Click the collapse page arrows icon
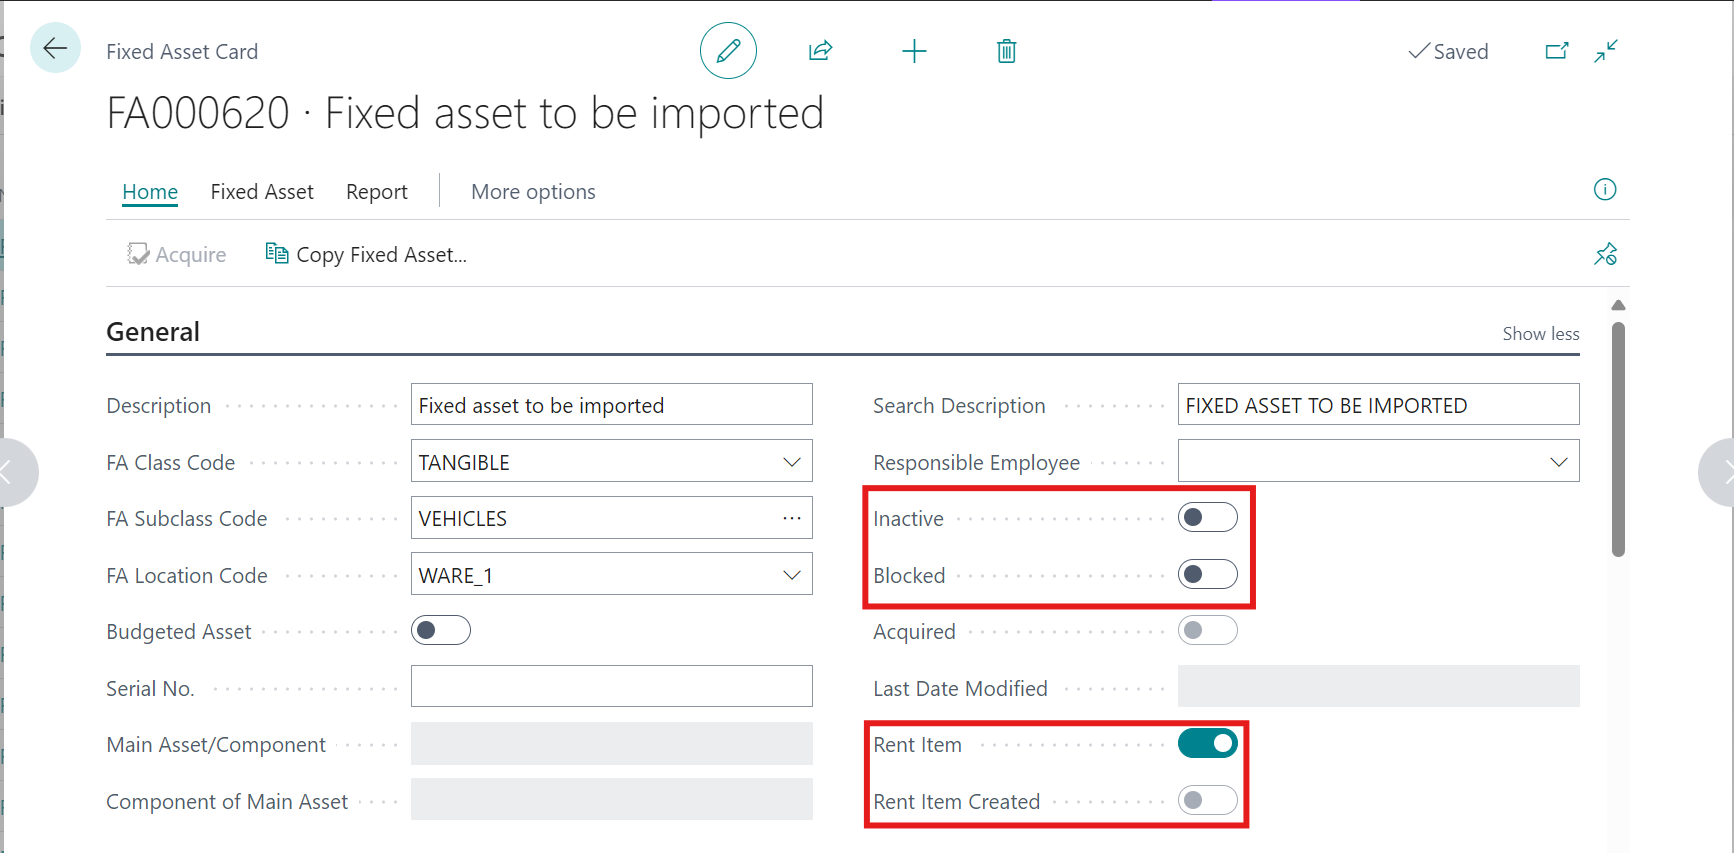The height and width of the screenshot is (853, 1734). [x=1606, y=51]
